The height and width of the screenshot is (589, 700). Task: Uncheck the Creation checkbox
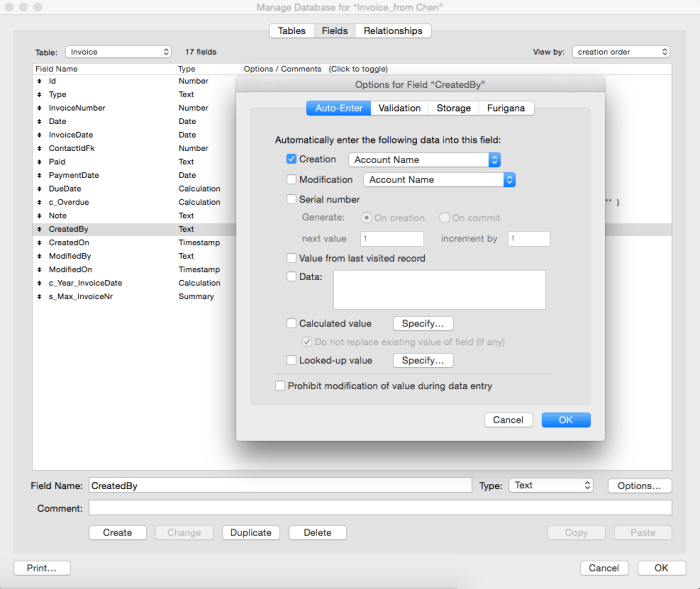(x=291, y=159)
